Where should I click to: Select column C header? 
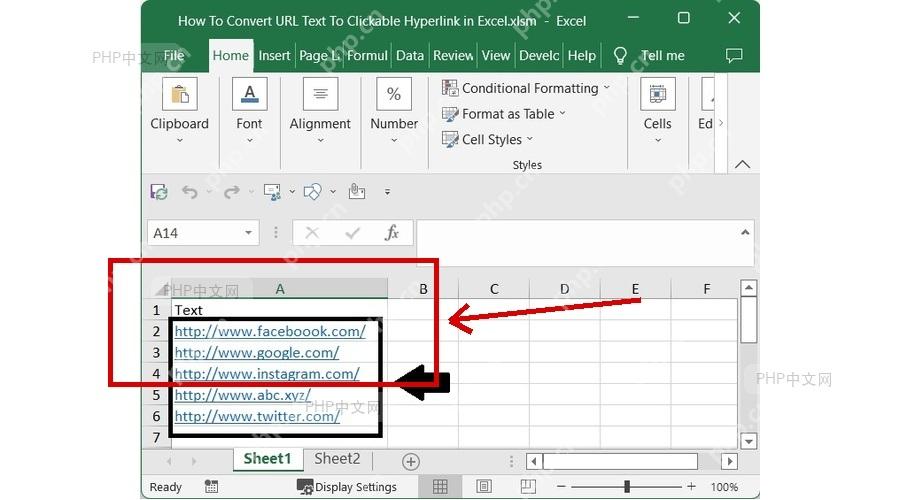pyautogui.click(x=494, y=289)
